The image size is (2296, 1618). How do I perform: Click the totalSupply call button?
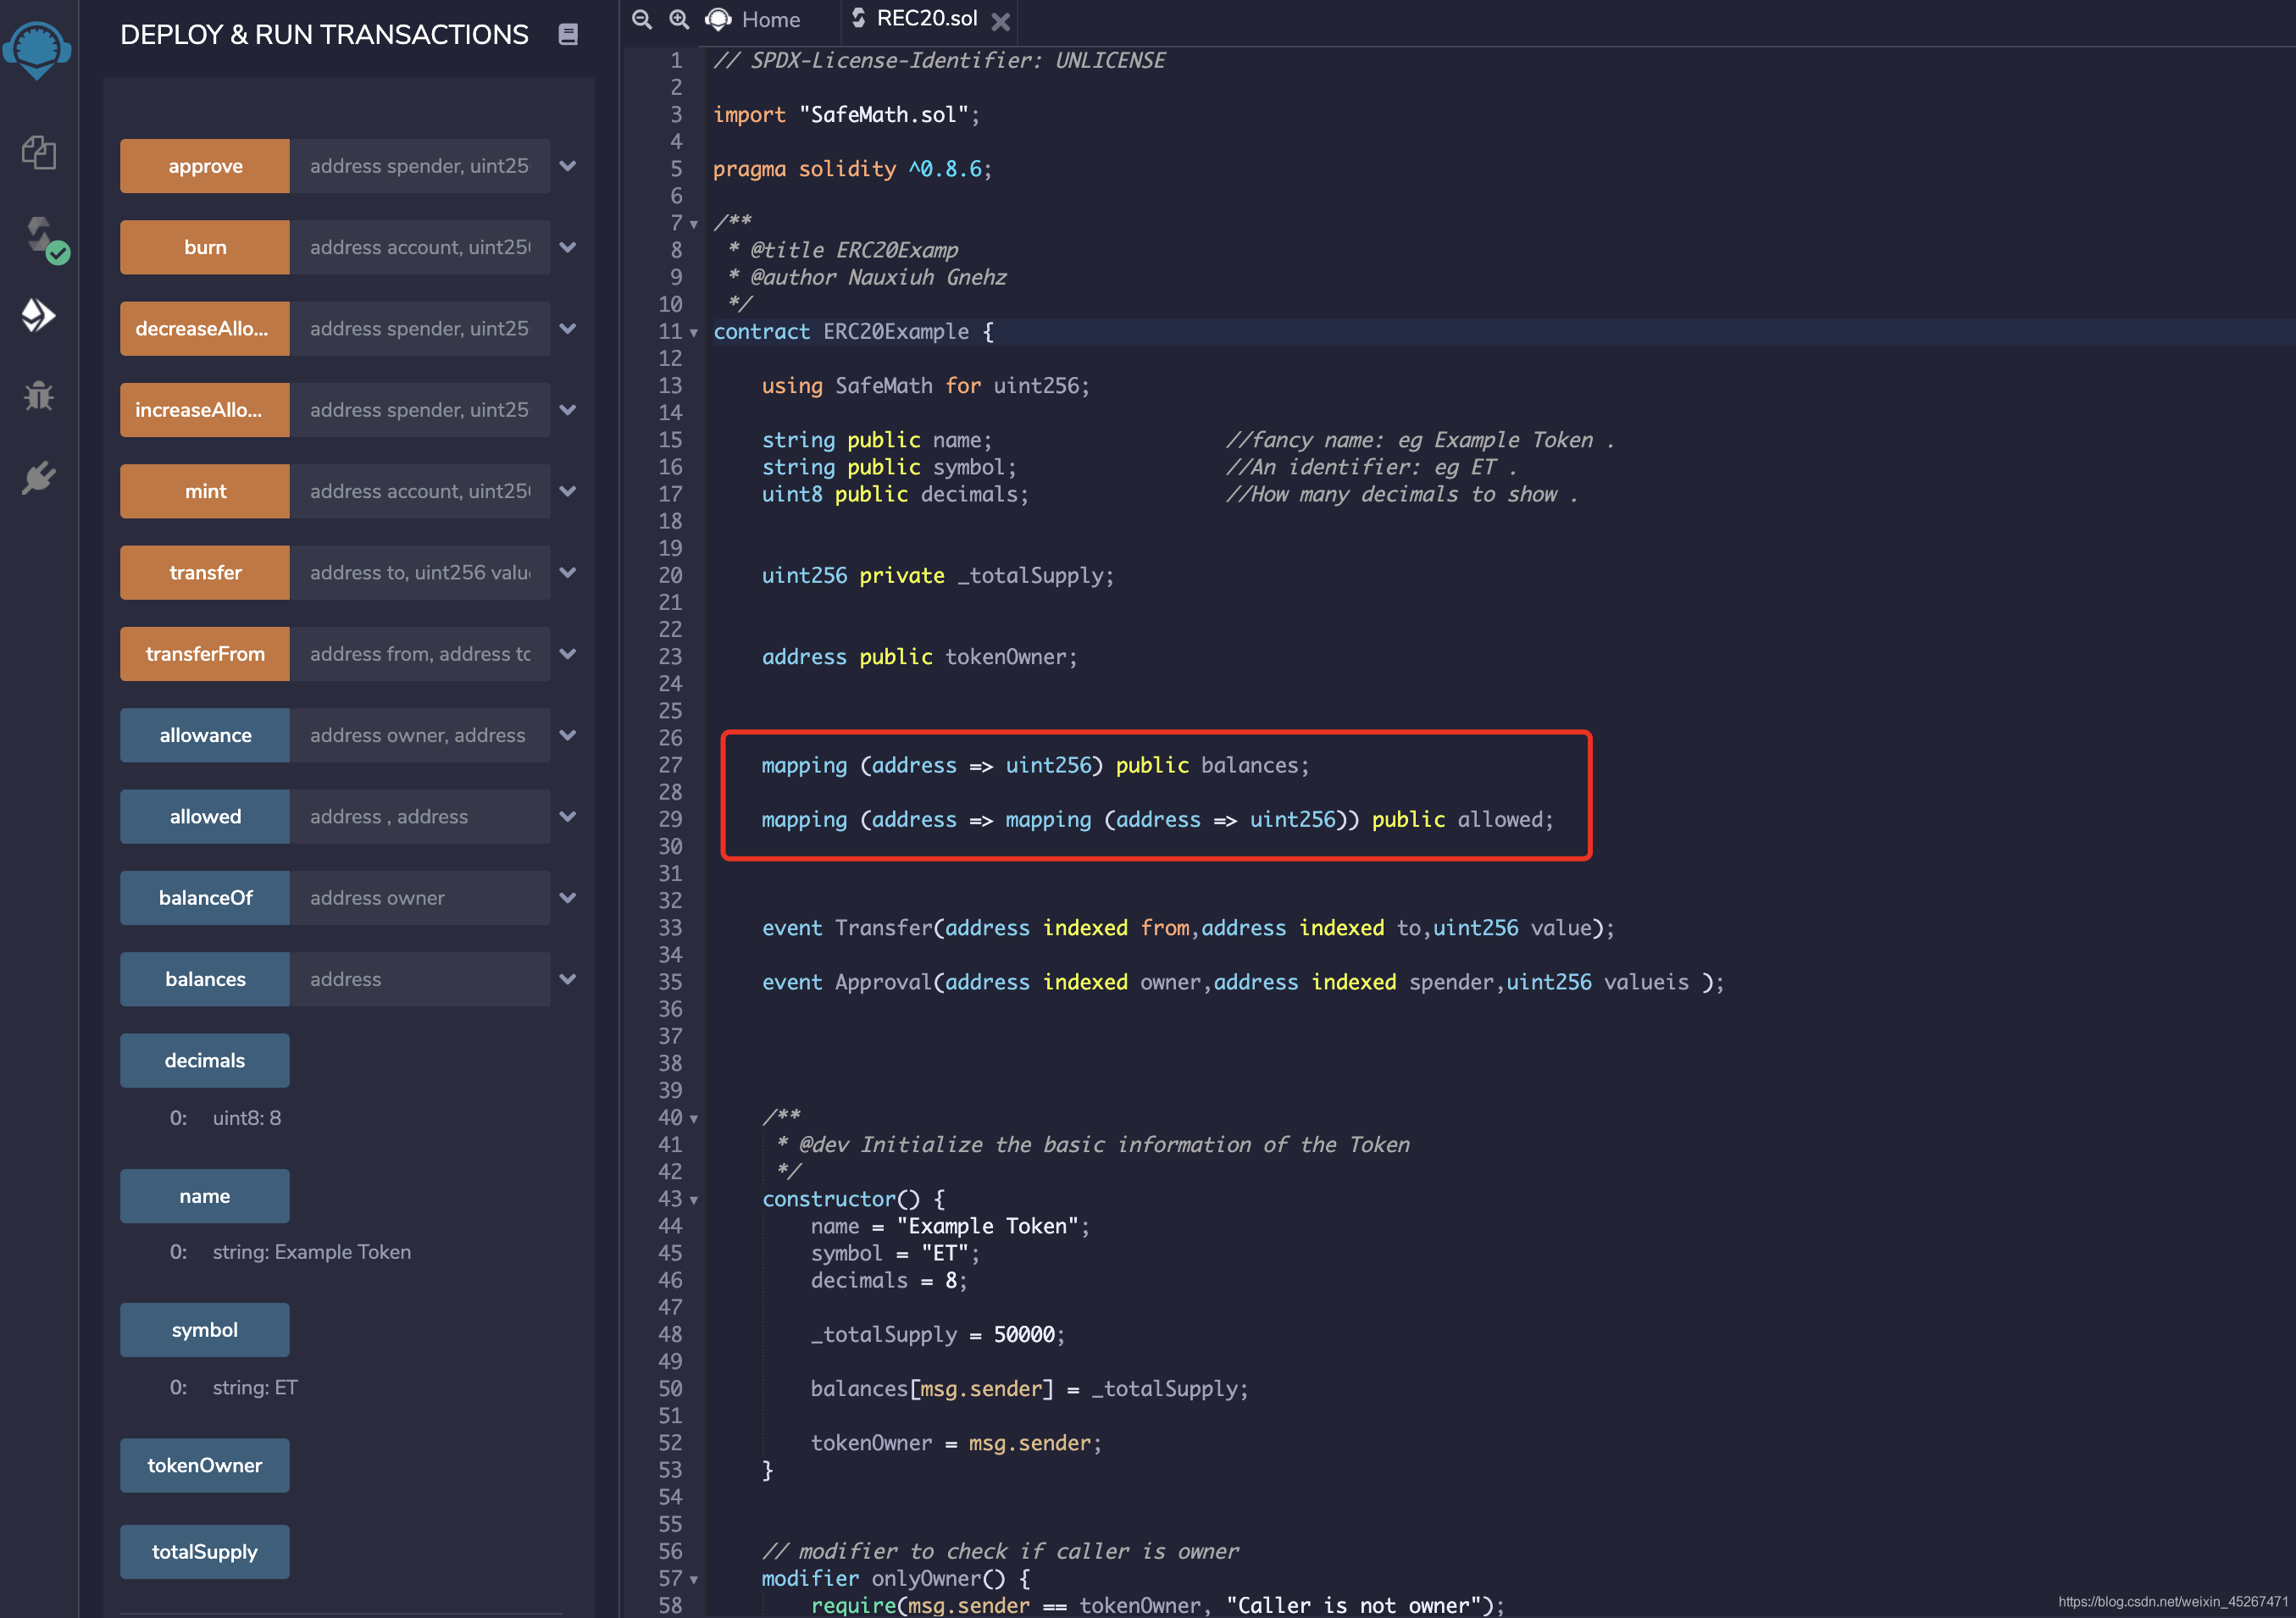205,1552
